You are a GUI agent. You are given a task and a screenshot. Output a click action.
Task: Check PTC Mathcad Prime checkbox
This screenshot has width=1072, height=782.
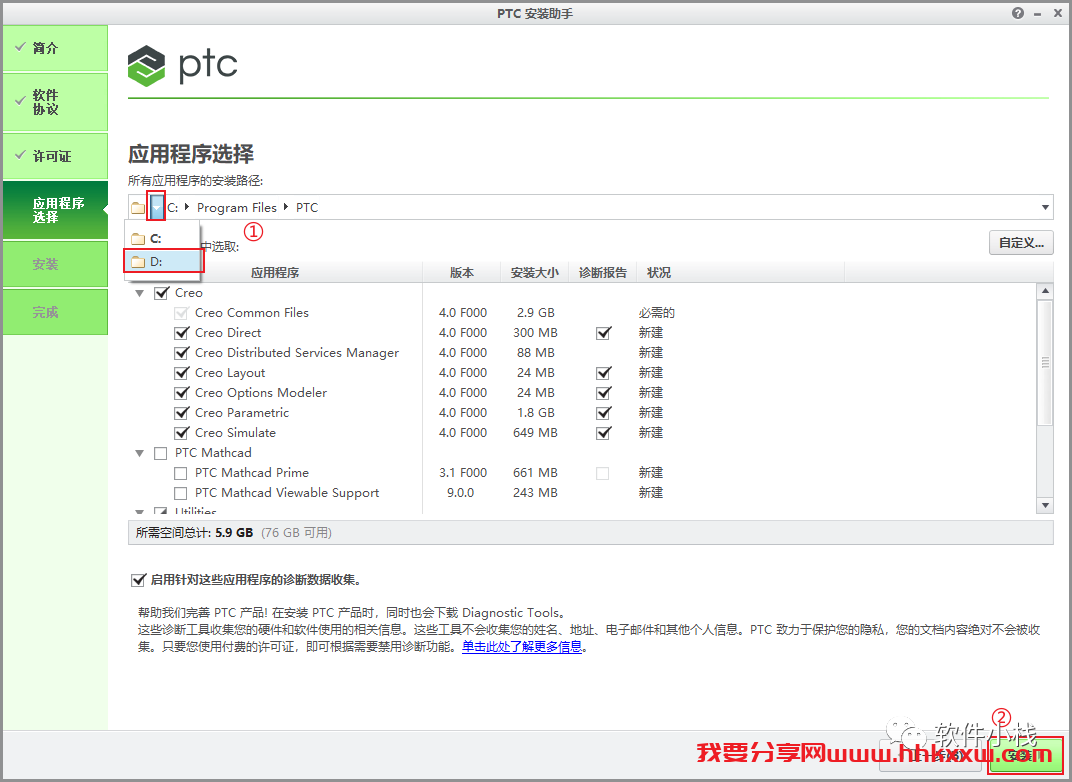pyautogui.click(x=180, y=473)
